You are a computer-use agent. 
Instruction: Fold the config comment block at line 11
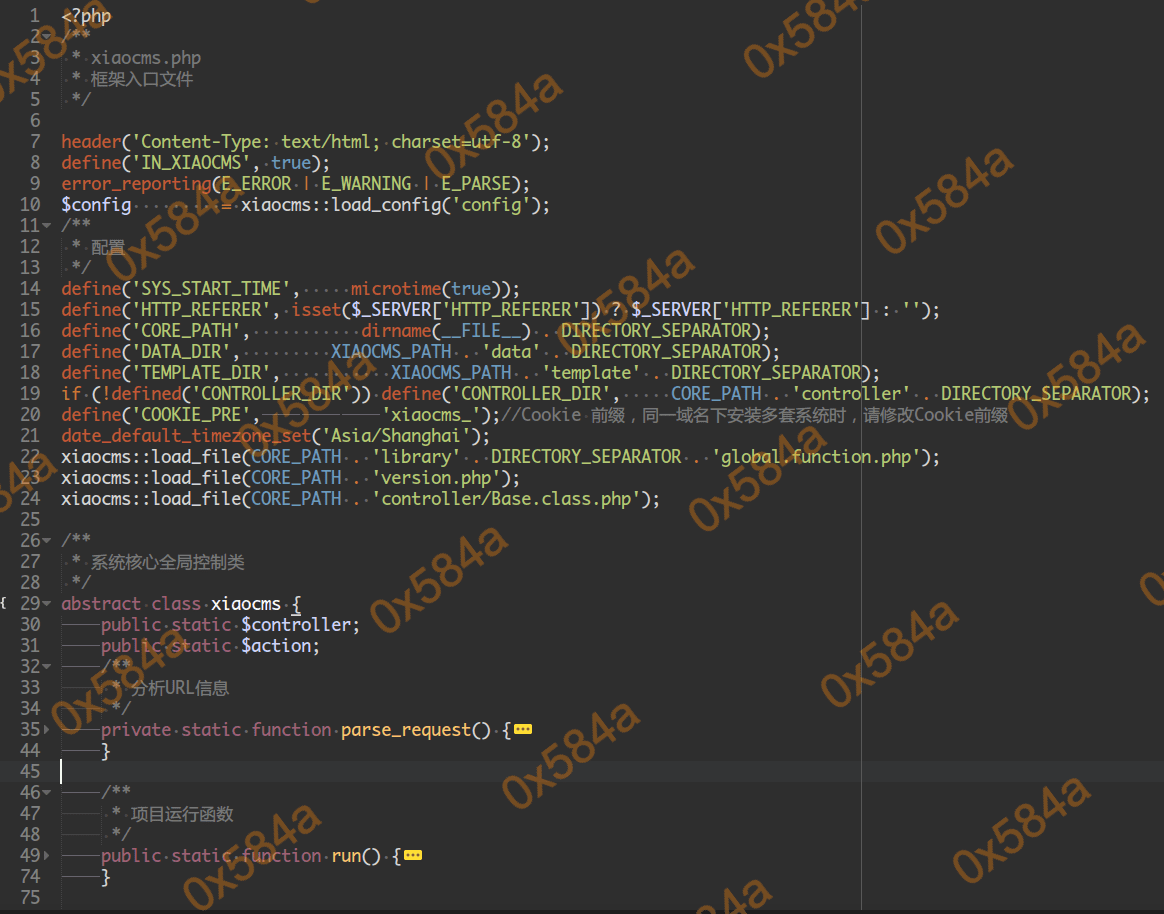pos(46,226)
